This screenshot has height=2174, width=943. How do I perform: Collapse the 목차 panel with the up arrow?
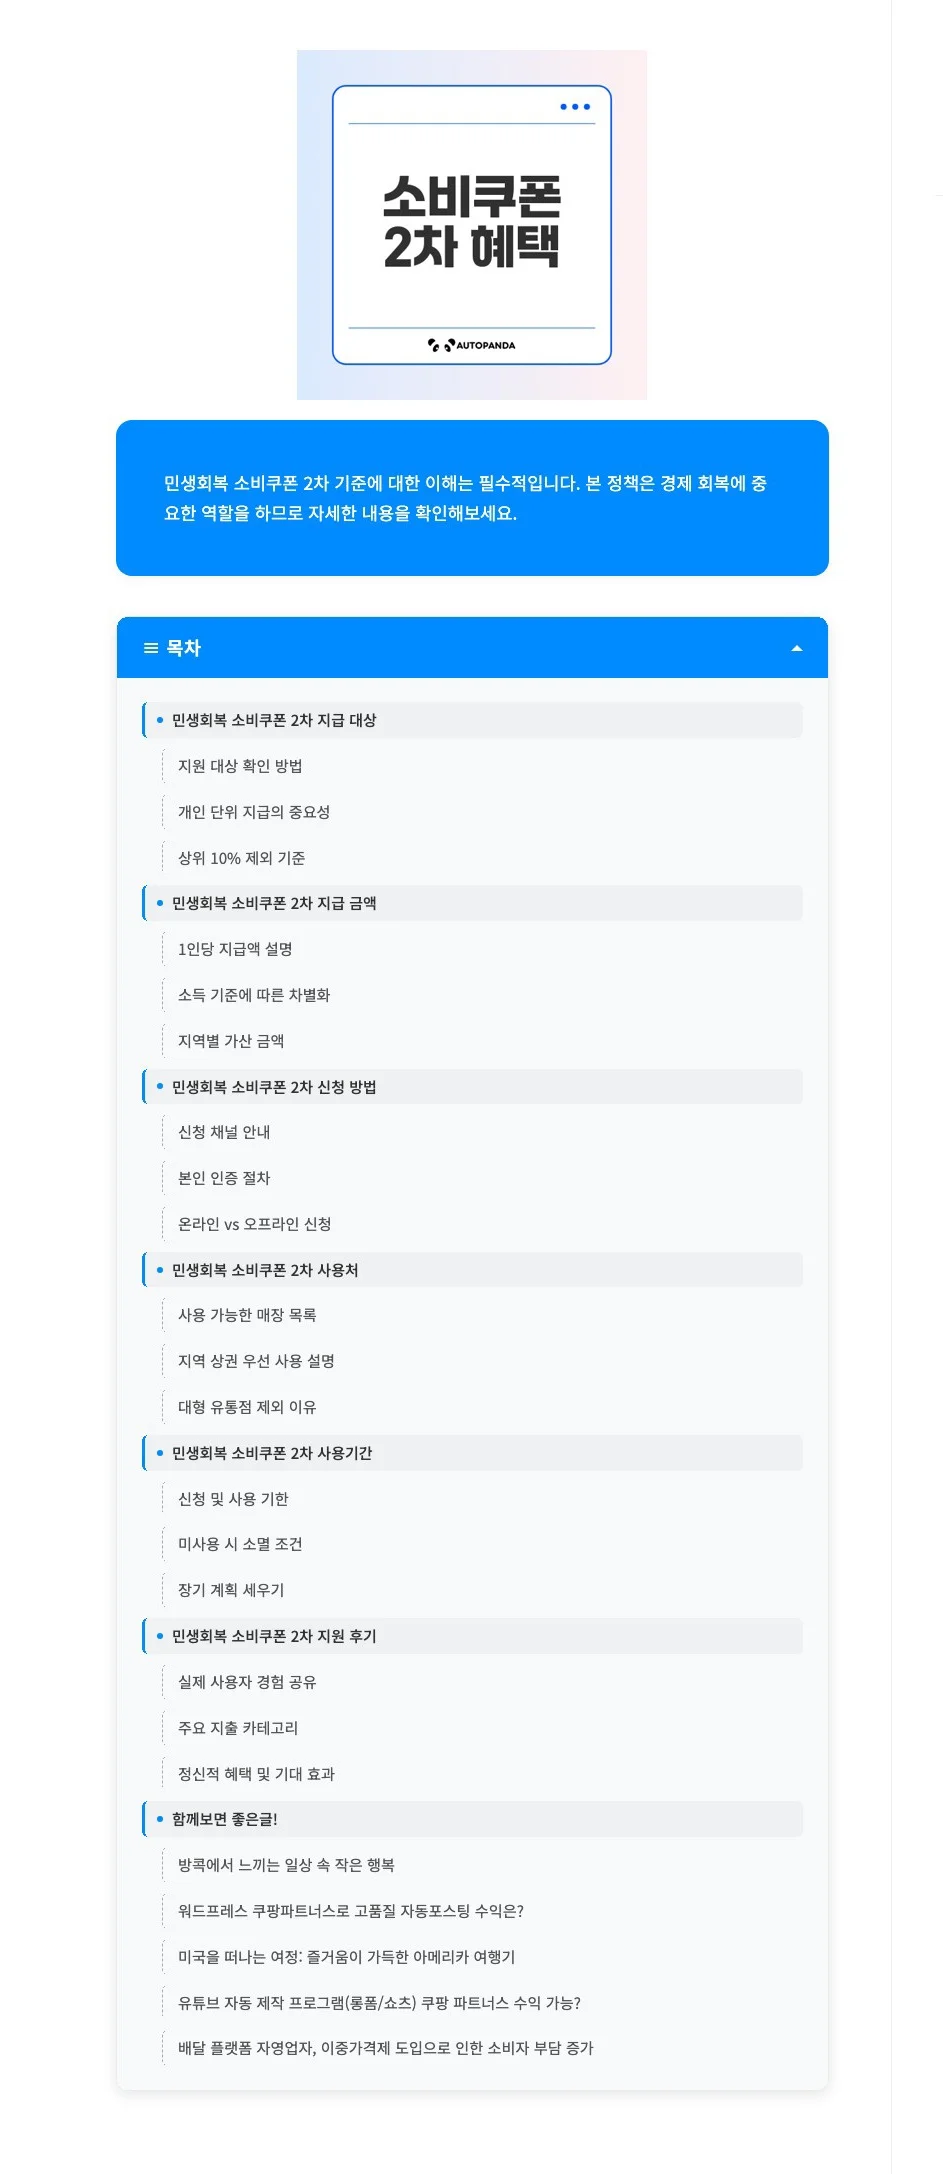tap(797, 647)
